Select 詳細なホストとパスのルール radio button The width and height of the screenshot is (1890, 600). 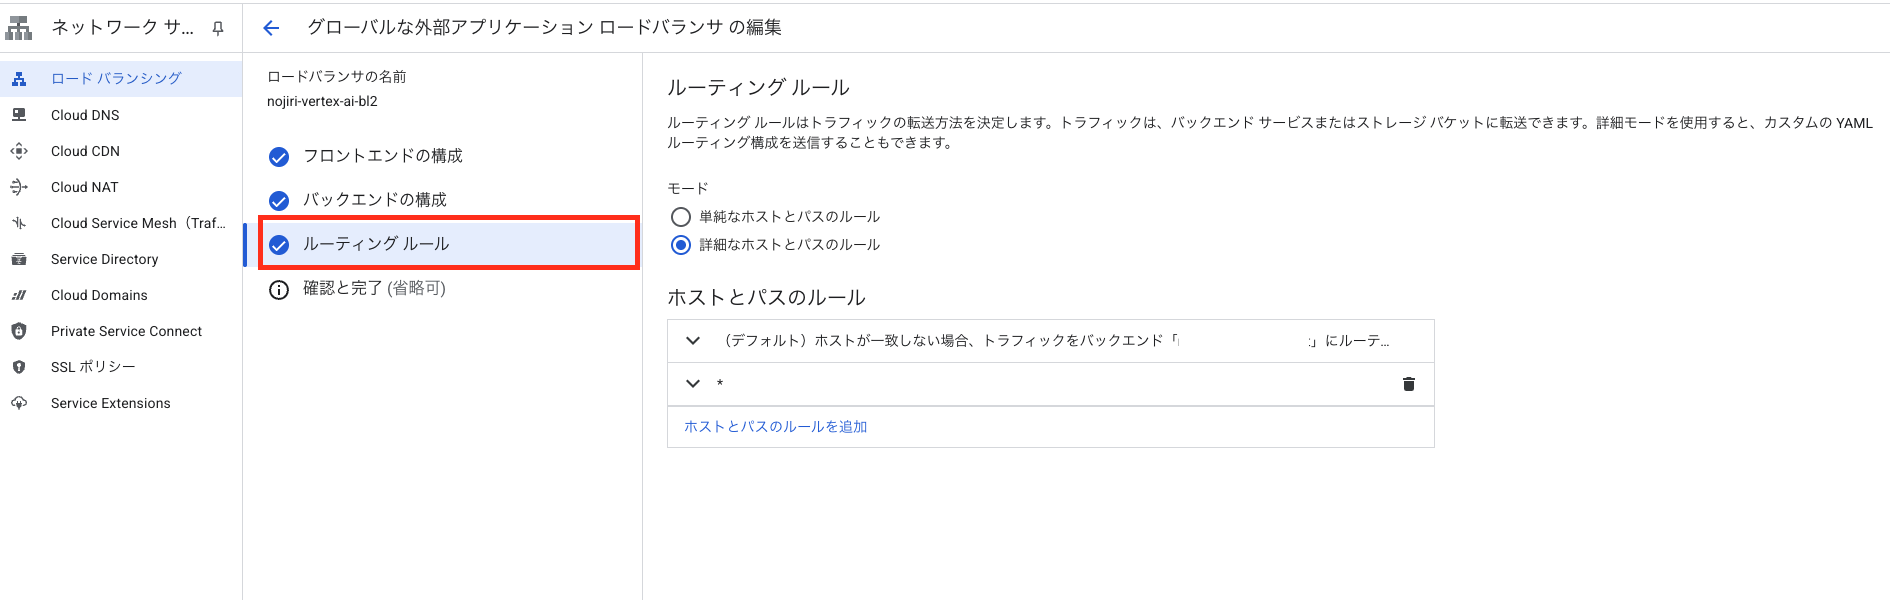[x=681, y=245]
